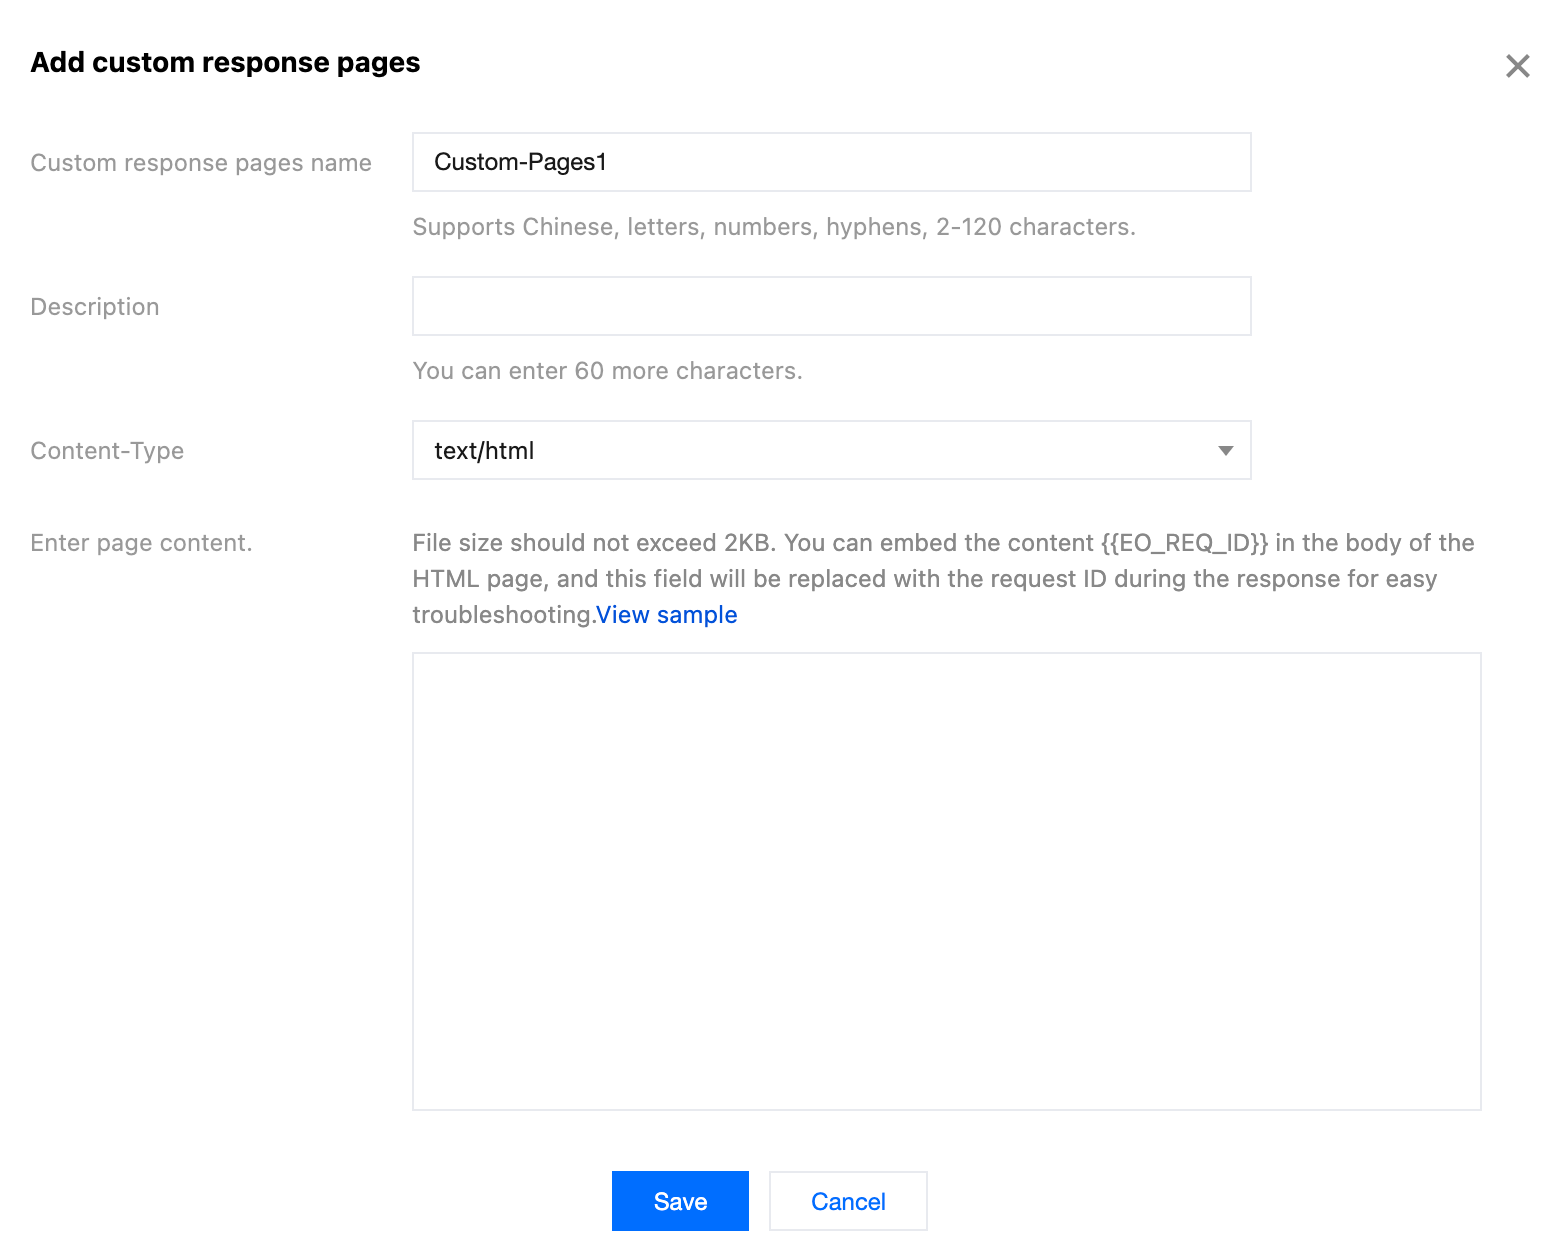Screen dimensions: 1546x1254
Task: Close the Add custom response pages dialog
Action: pyautogui.click(x=1517, y=66)
